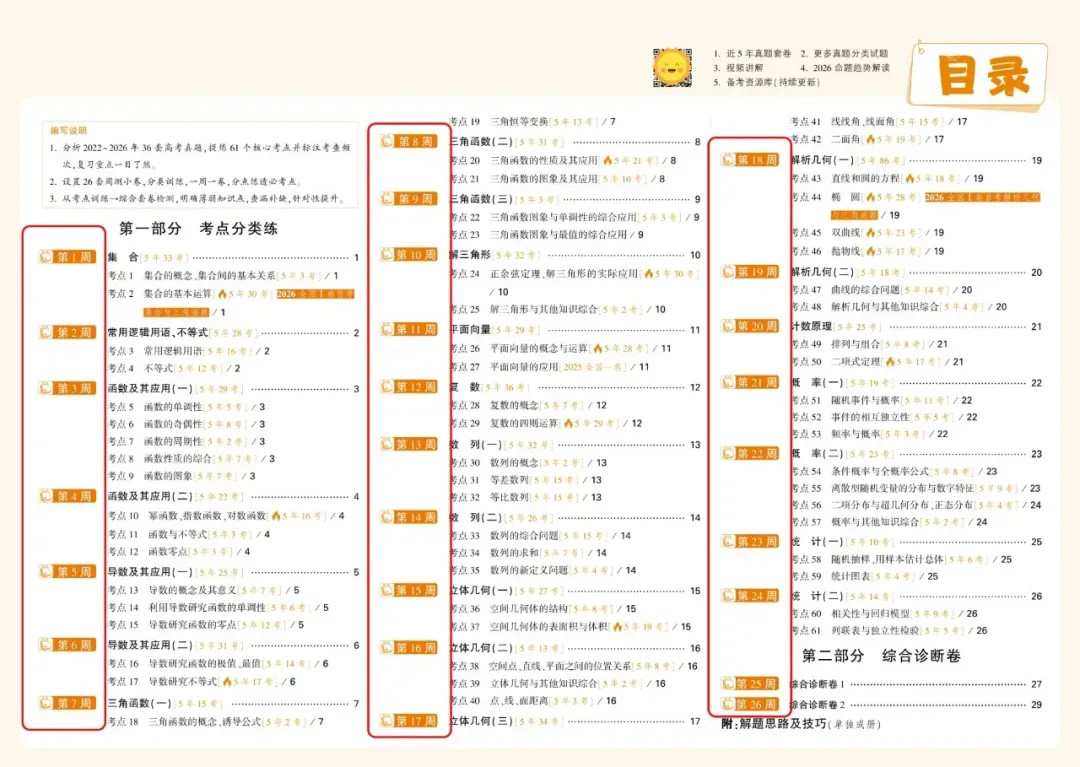Select the 第4周 week badge
This screenshot has height=767, width=1080.
coord(66,496)
